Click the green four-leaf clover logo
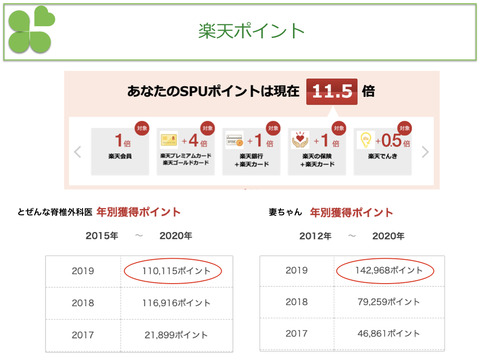 click(x=31, y=30)
